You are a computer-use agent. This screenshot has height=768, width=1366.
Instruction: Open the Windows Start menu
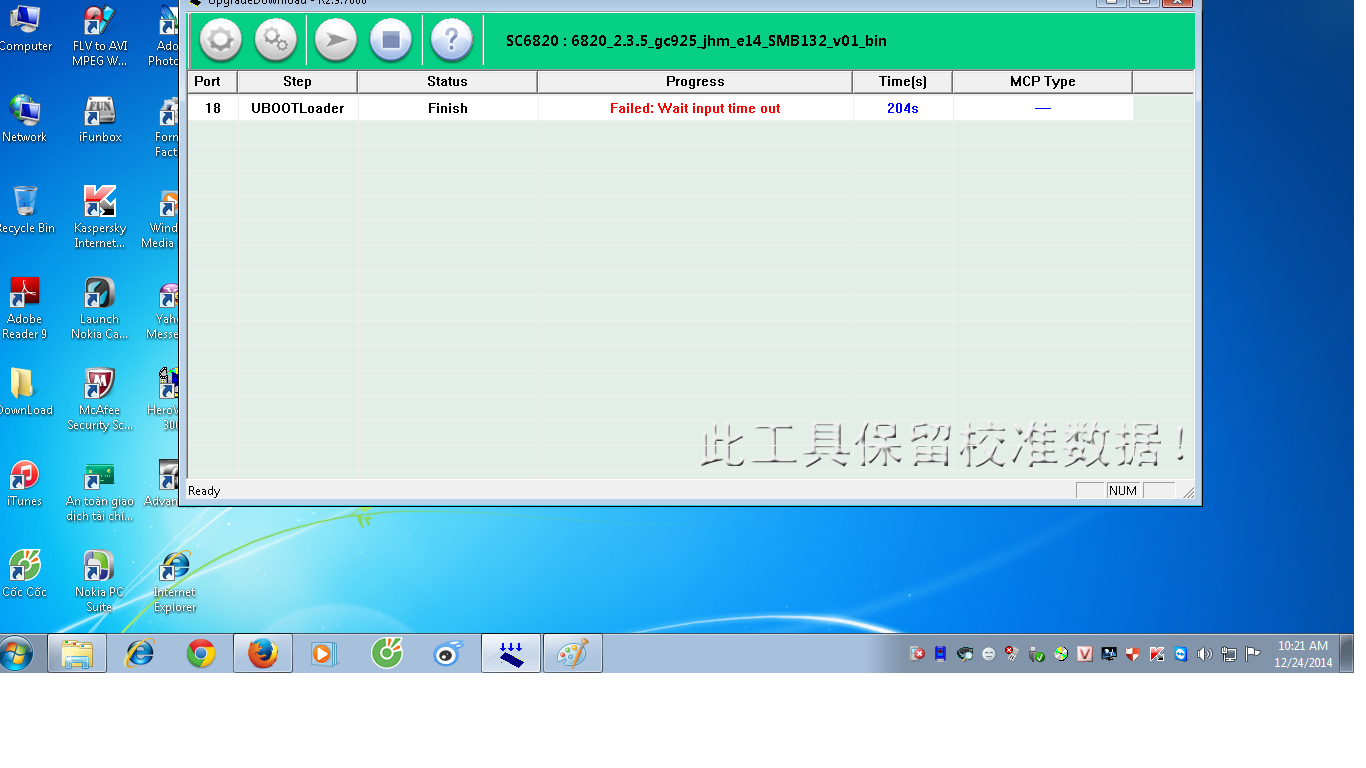[x=17, y=654]
